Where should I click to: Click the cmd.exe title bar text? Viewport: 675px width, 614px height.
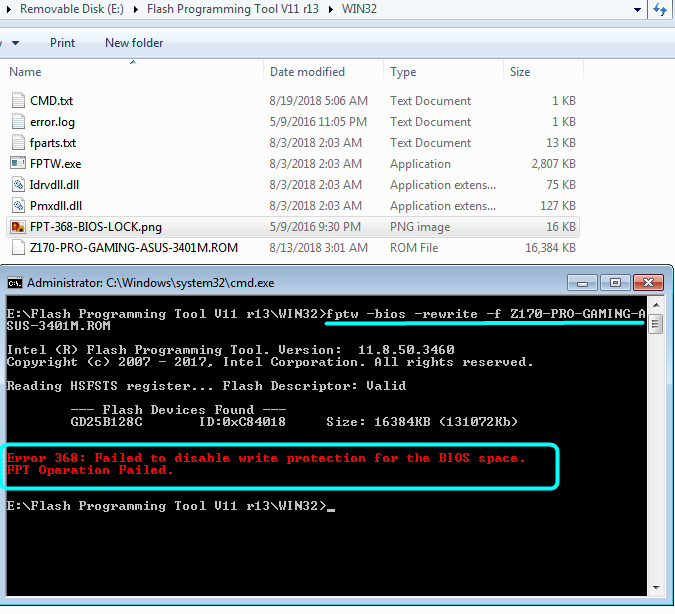coord(151,283)
